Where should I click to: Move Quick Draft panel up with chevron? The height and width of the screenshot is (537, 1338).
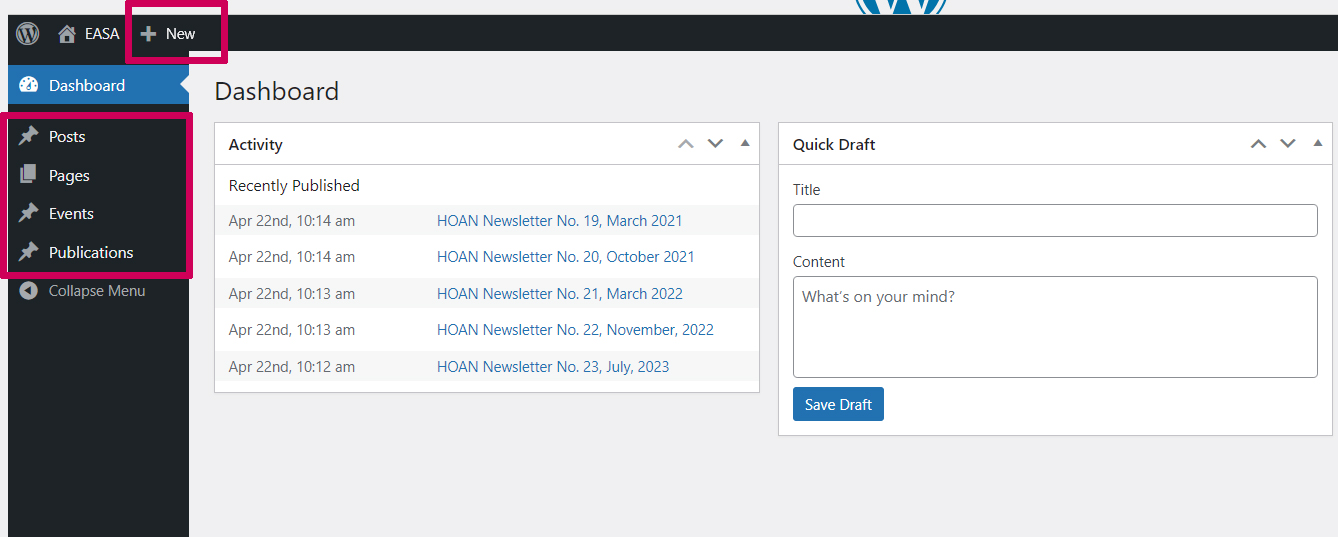click(1259, 144)
